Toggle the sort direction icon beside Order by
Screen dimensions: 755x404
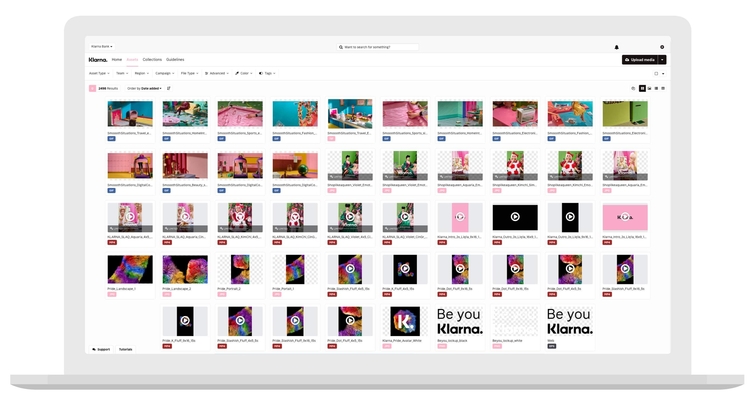click(169, 88)
